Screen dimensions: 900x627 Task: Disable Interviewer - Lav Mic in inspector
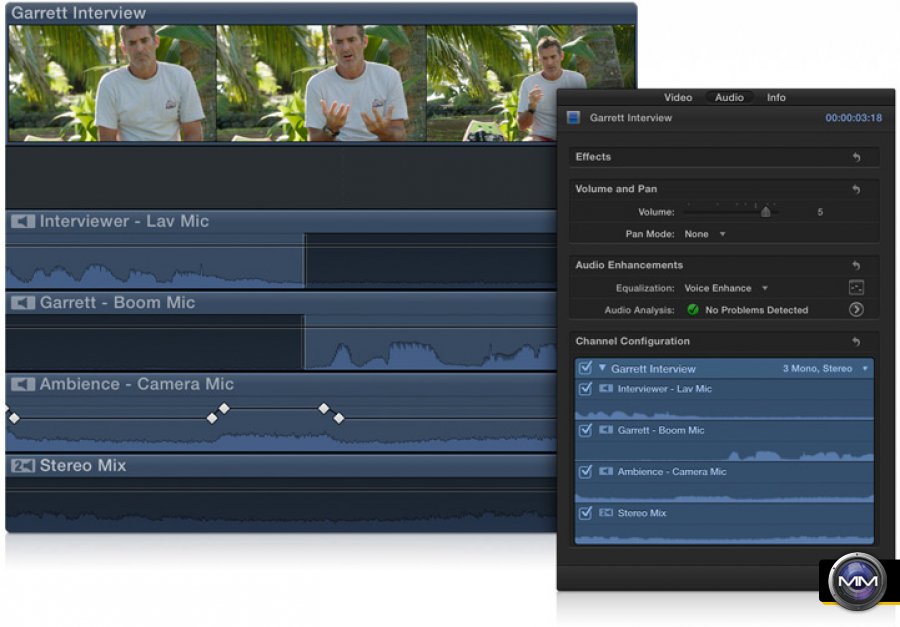point(585,389)
